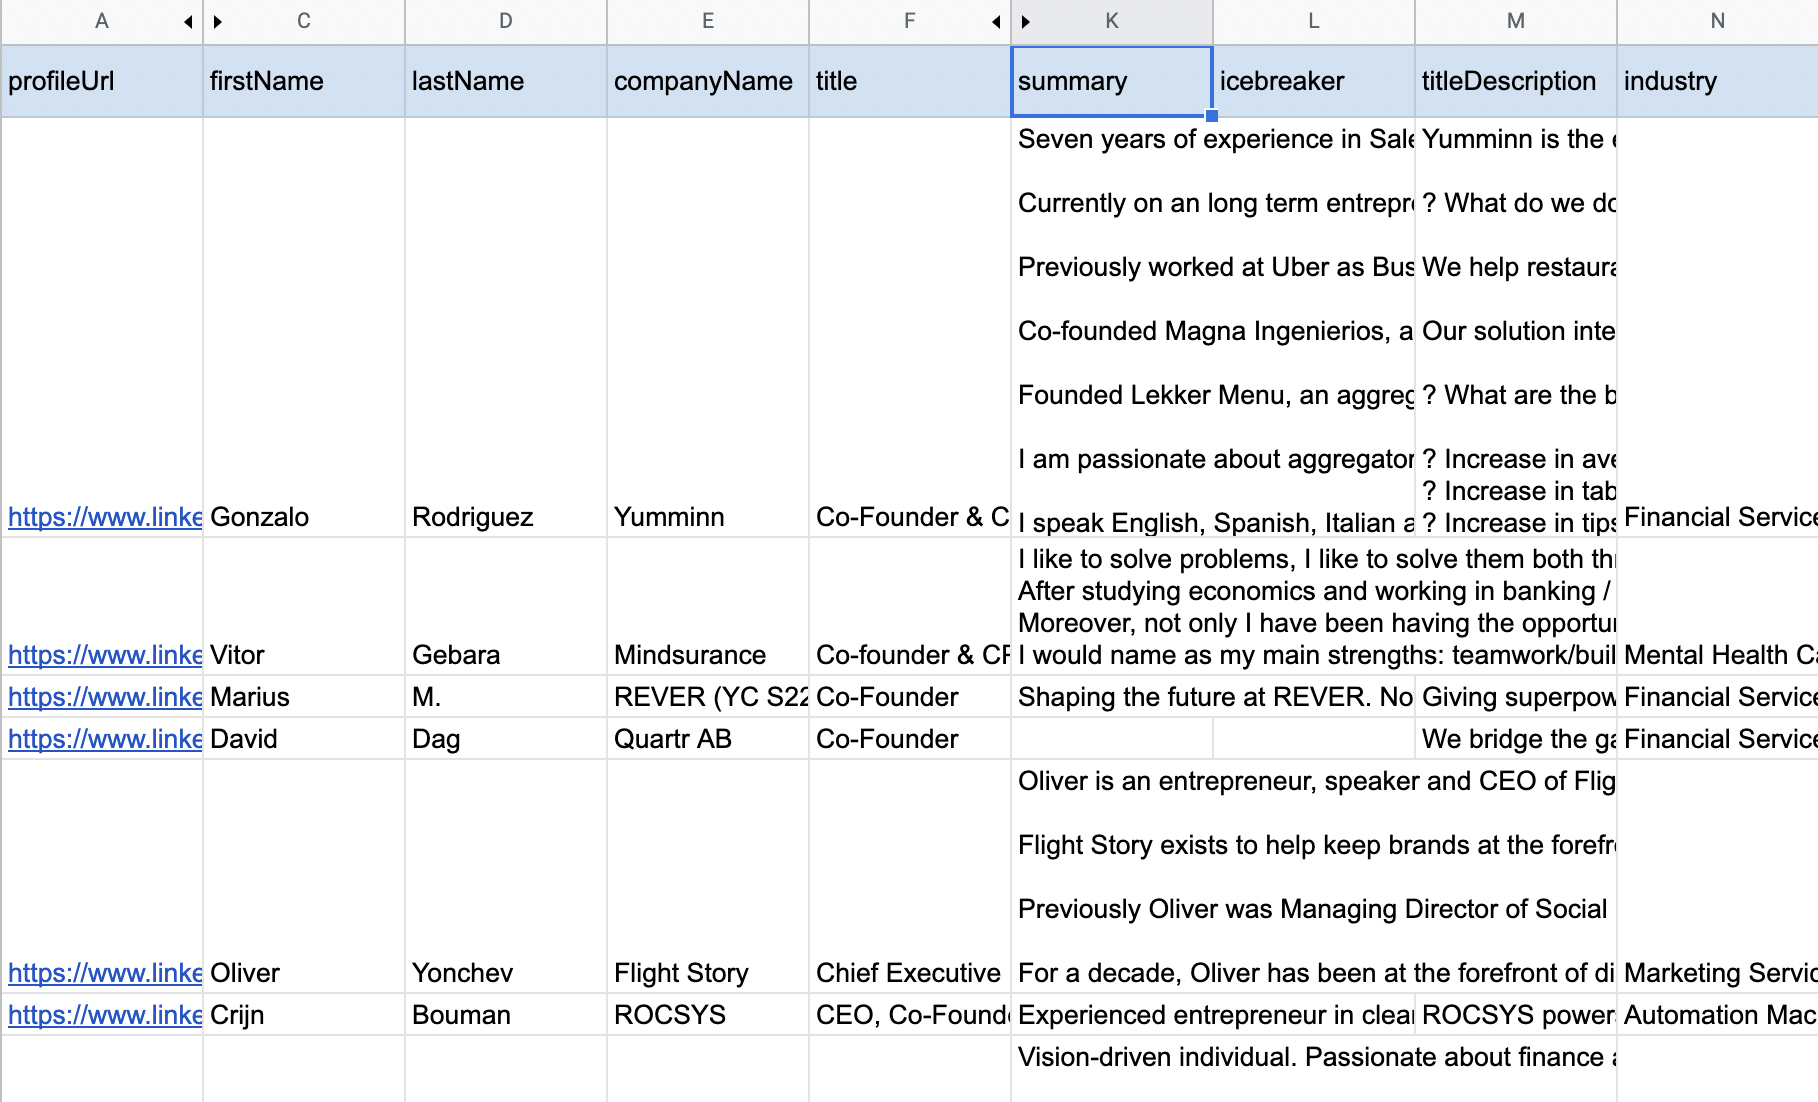Click the cell containing REVER (YC S22)
This screenshot has height=1102, width=1818.
tap(708, 697)
